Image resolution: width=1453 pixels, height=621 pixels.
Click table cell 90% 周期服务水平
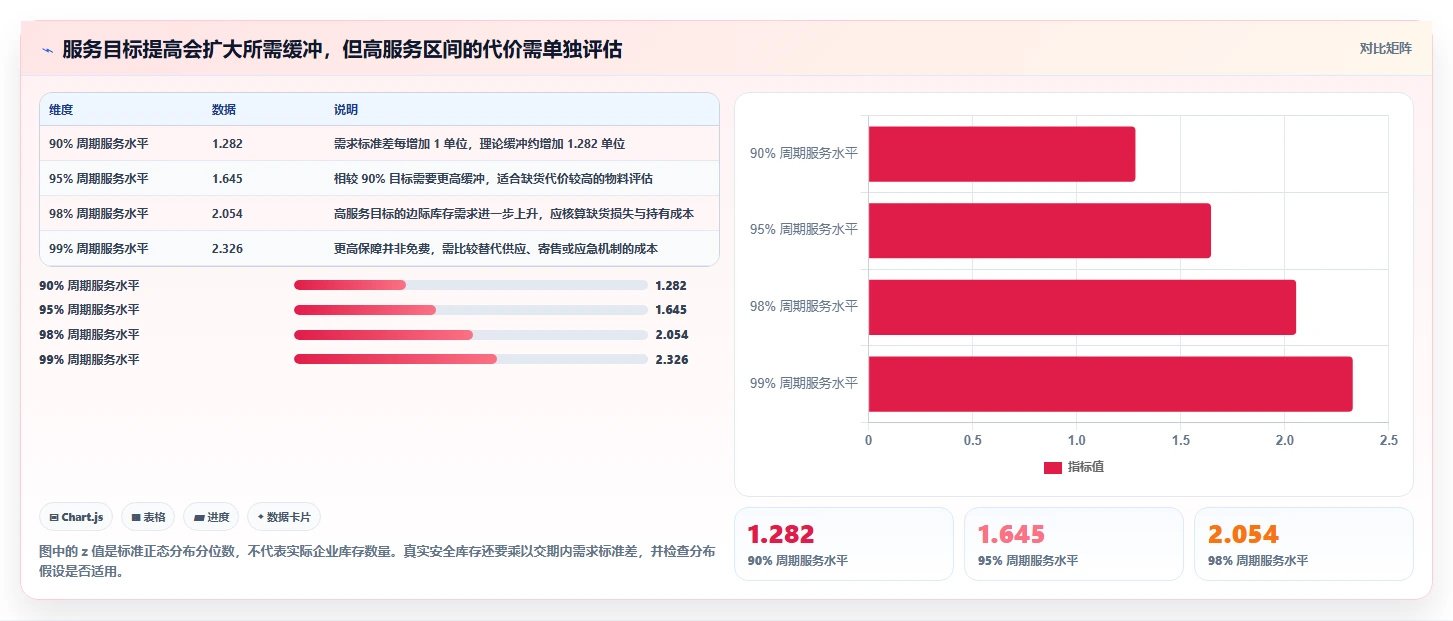[99, 144]
